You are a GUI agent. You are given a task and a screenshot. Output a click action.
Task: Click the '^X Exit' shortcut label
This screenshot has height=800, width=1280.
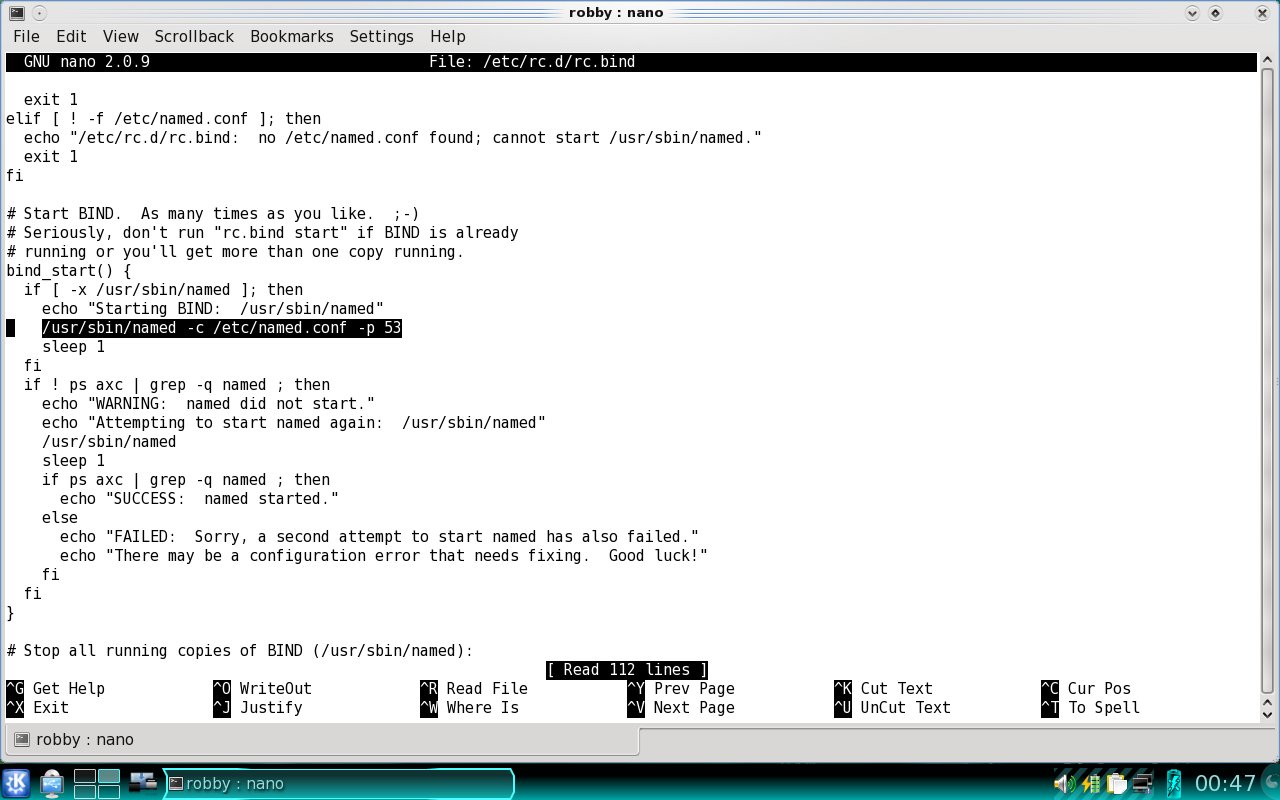tap(37, 708)
